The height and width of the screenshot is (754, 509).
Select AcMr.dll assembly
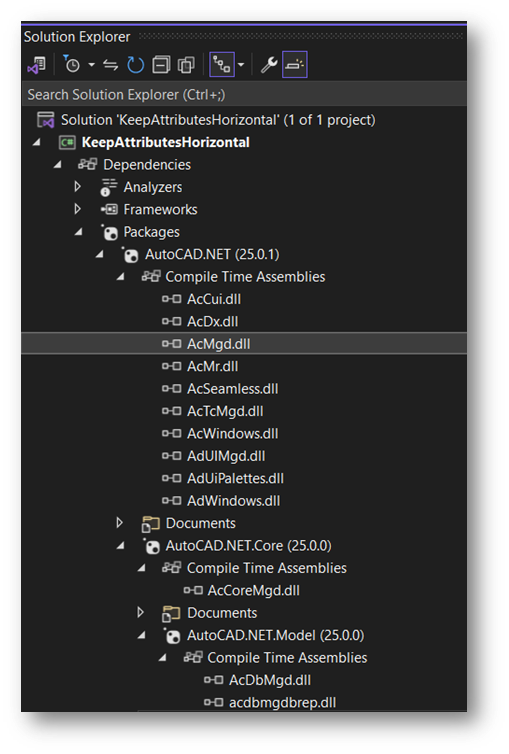(x=212, y=366)
